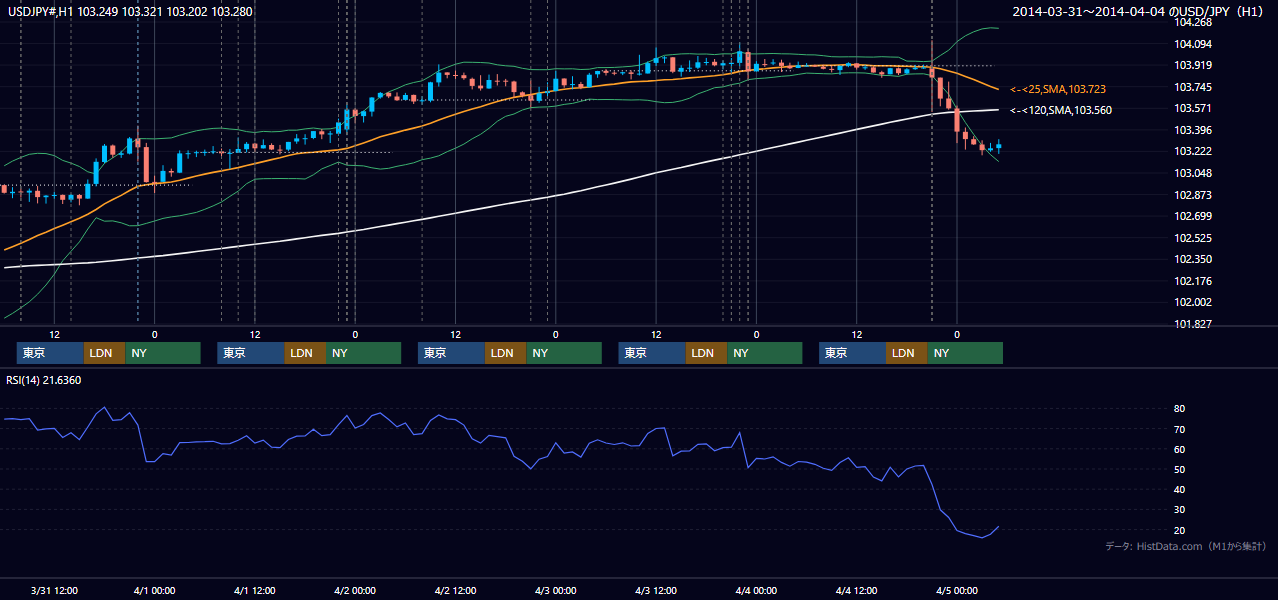1278x600 pixels.
Task: Click the RSI scale value 60
Action: [1180, 449]
